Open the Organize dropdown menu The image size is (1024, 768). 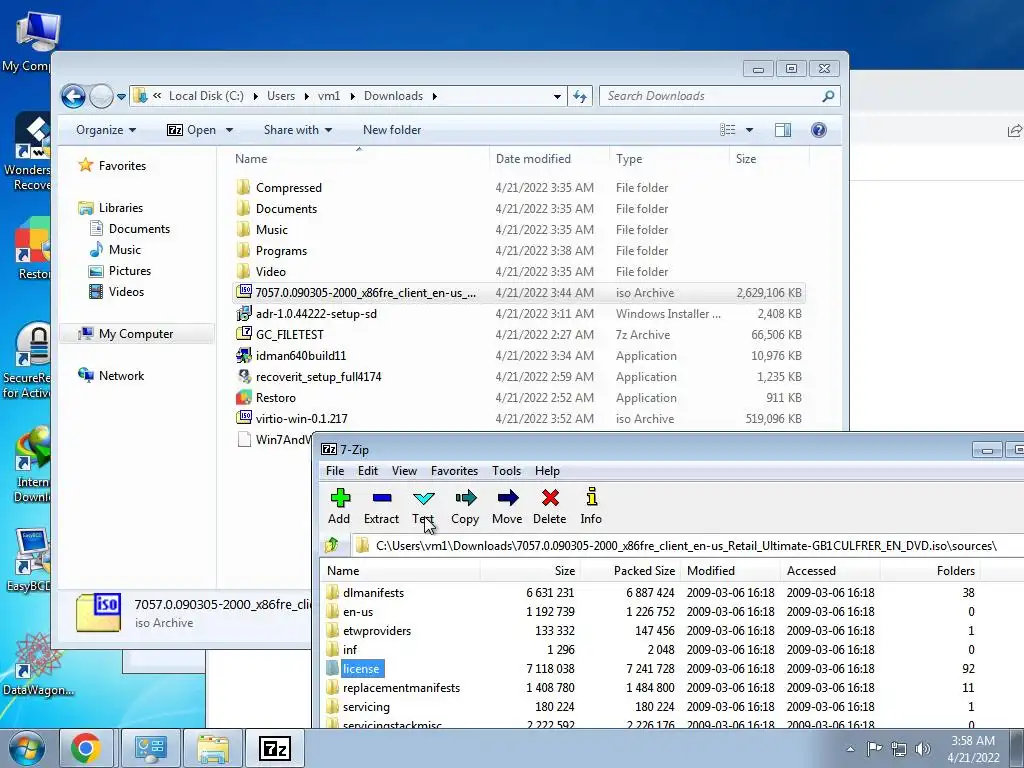click(106, 130)
